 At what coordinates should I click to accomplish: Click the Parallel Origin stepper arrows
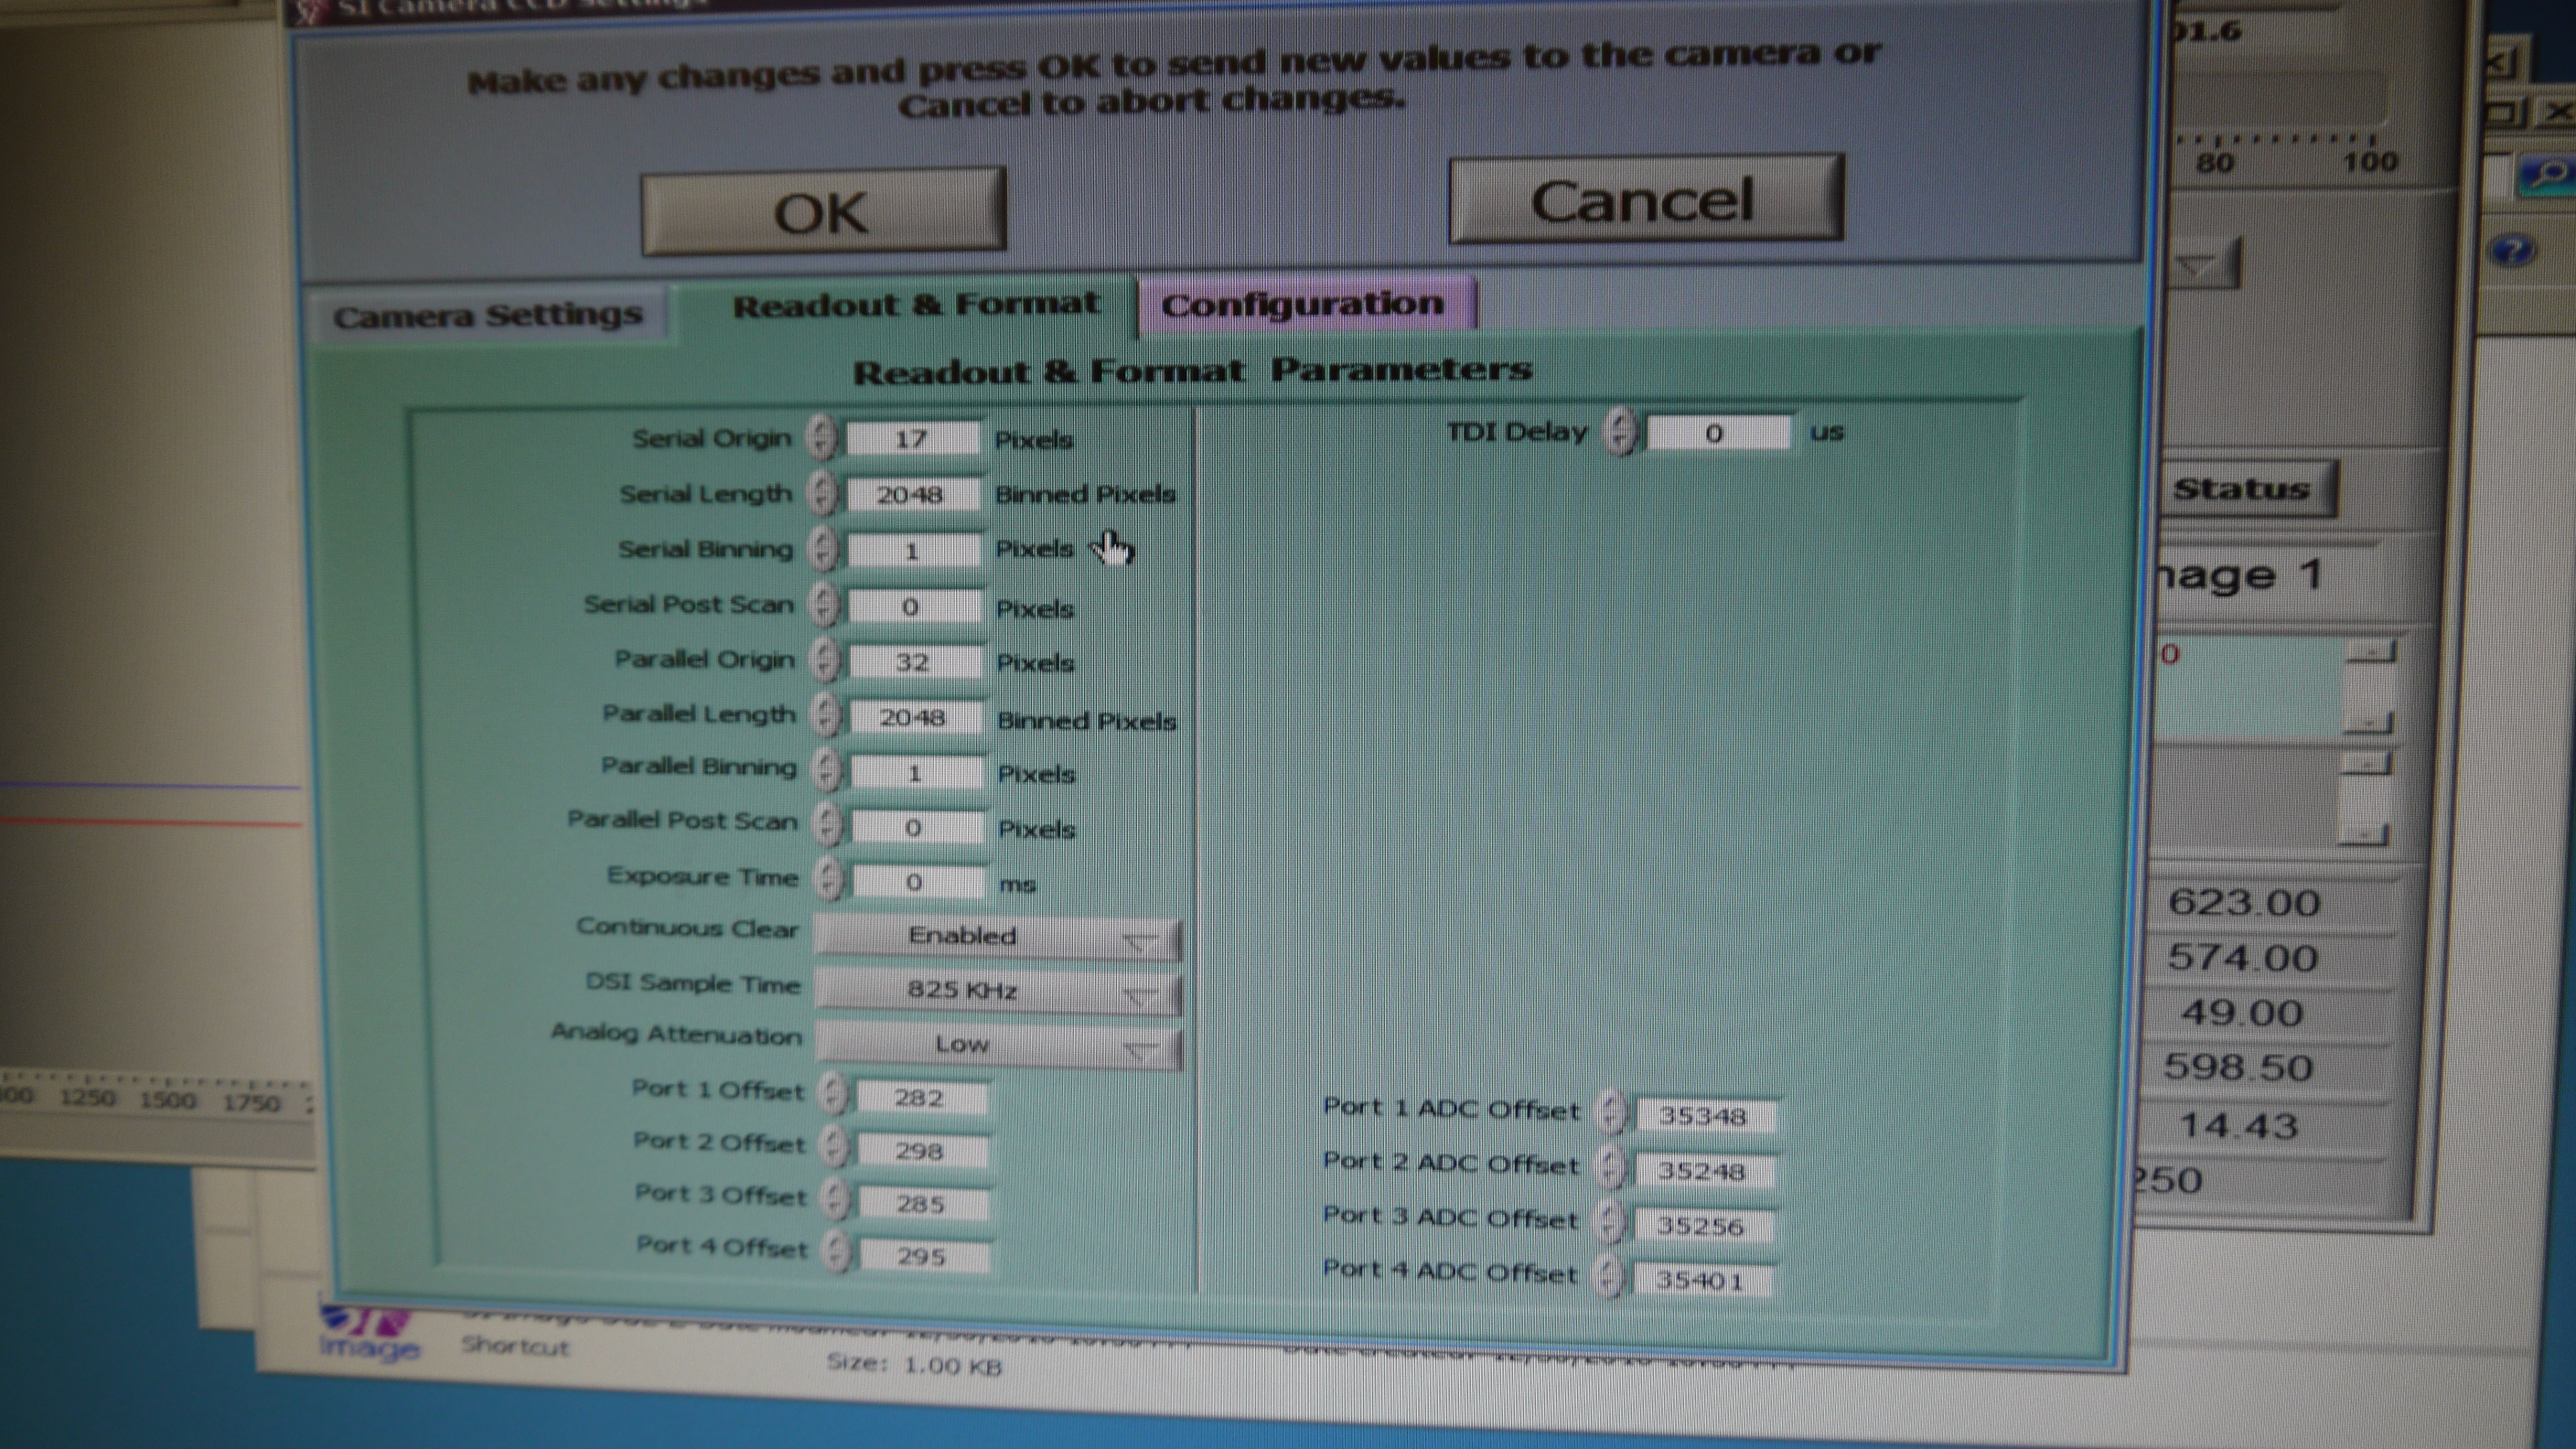tap(823, 660)
